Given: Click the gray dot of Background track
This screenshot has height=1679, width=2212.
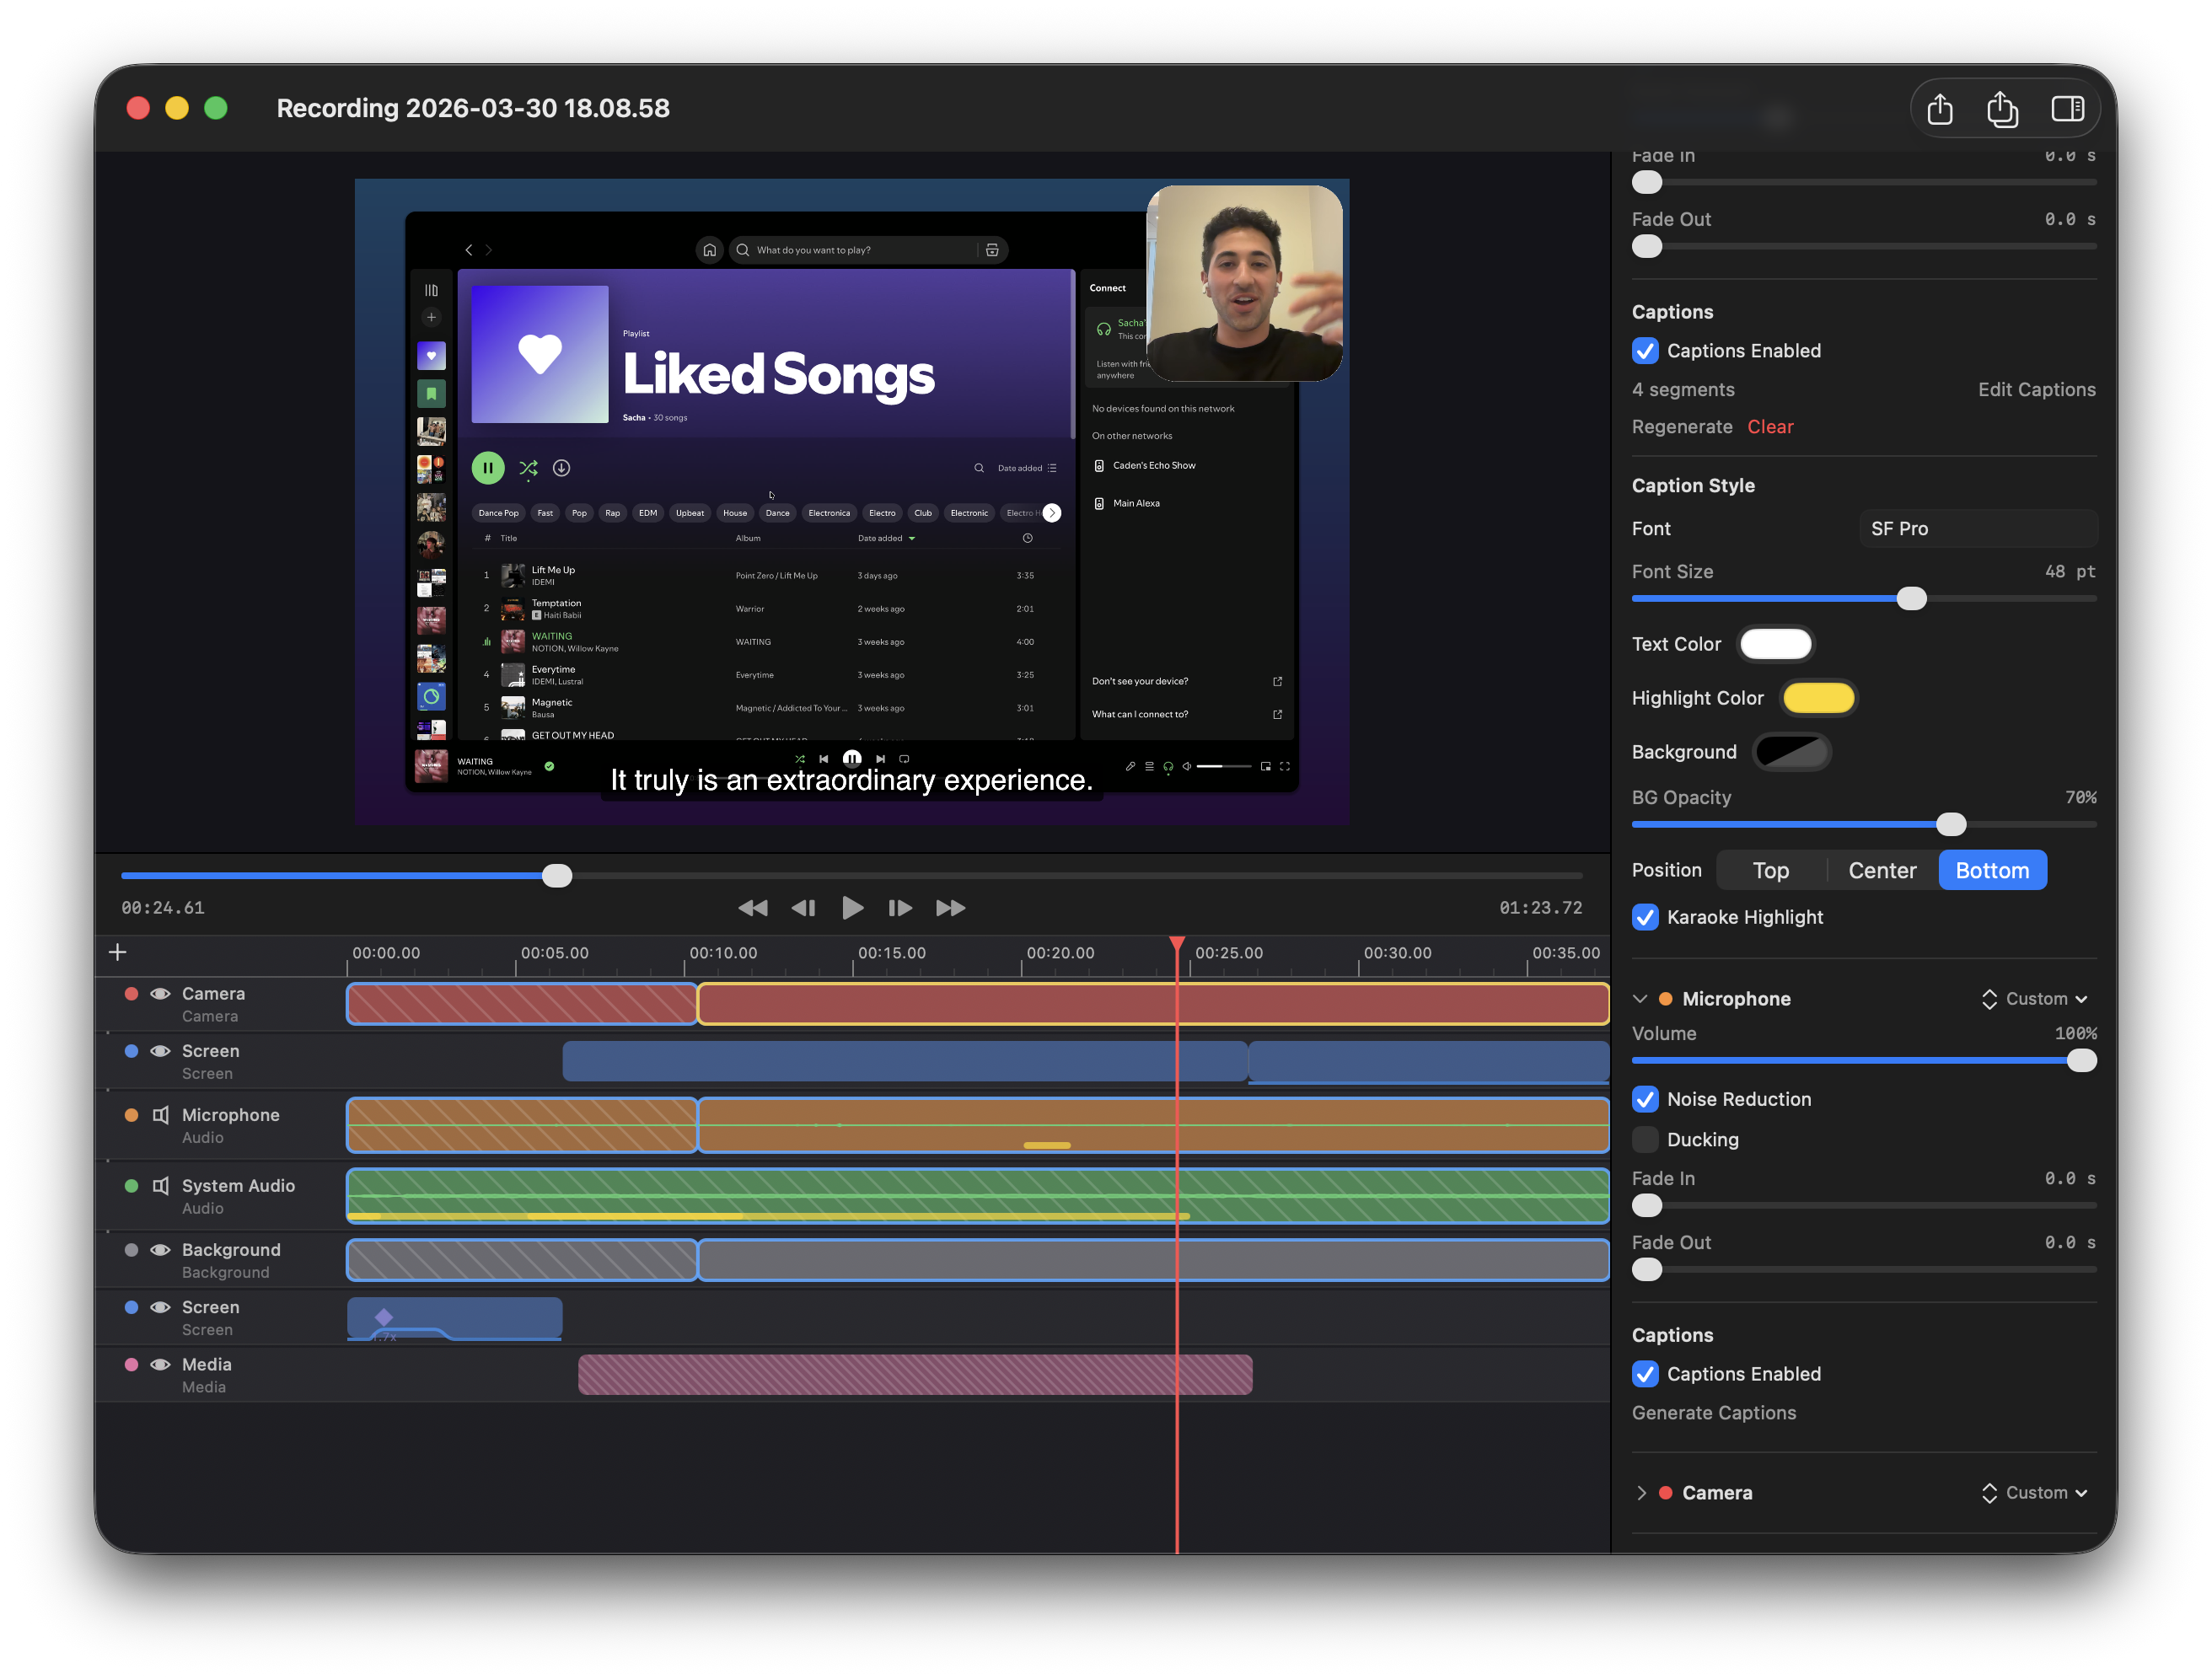Looking at the screenshot, I should click(131, 1250).
